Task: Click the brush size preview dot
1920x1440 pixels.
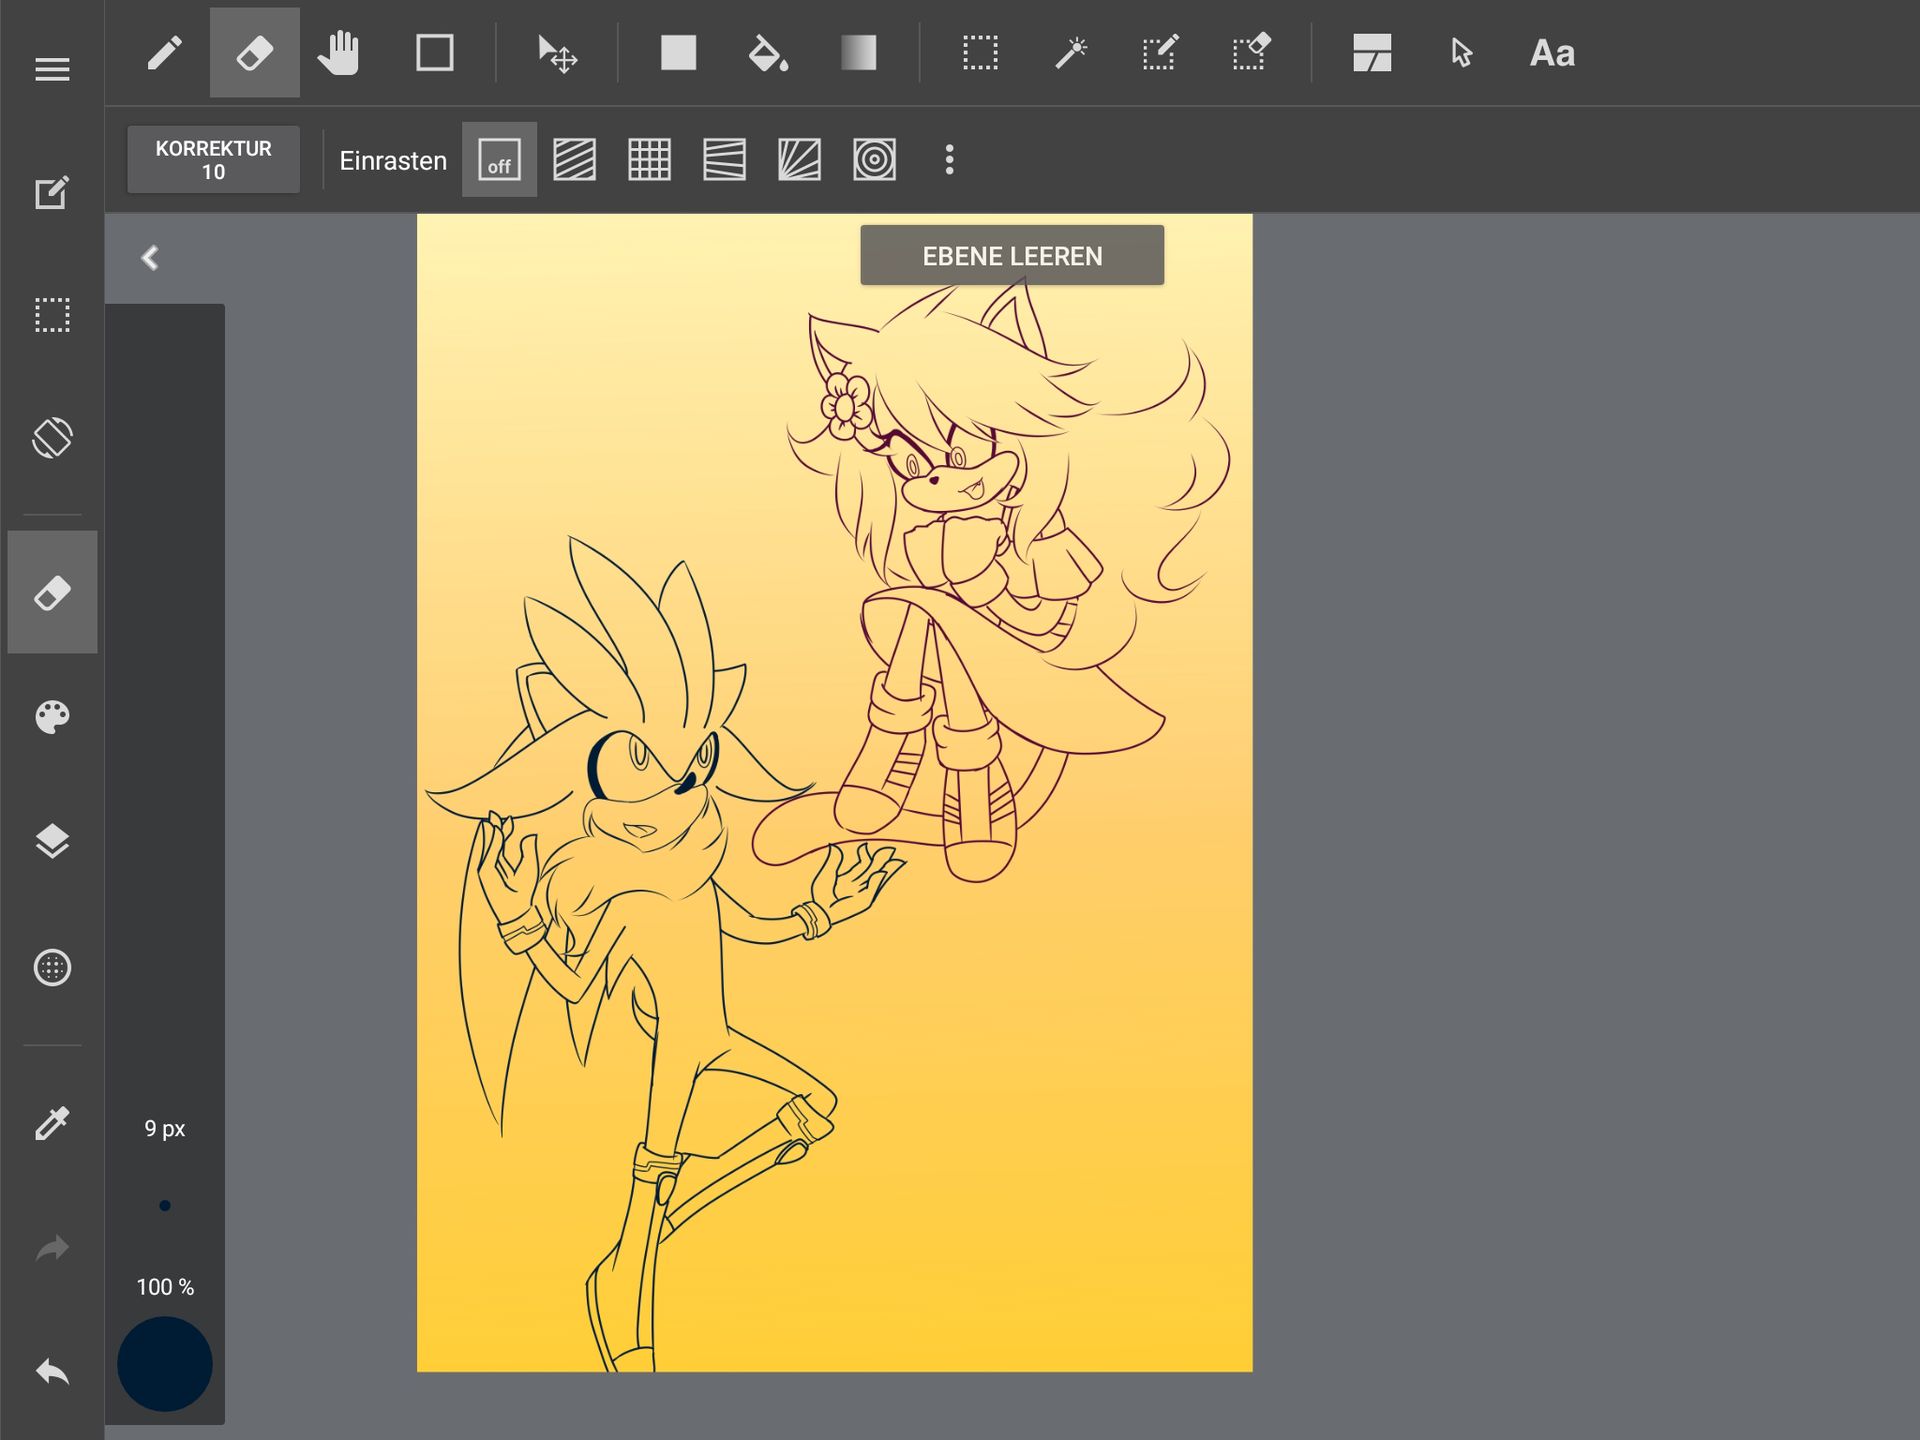Action: pos(165,1206)
